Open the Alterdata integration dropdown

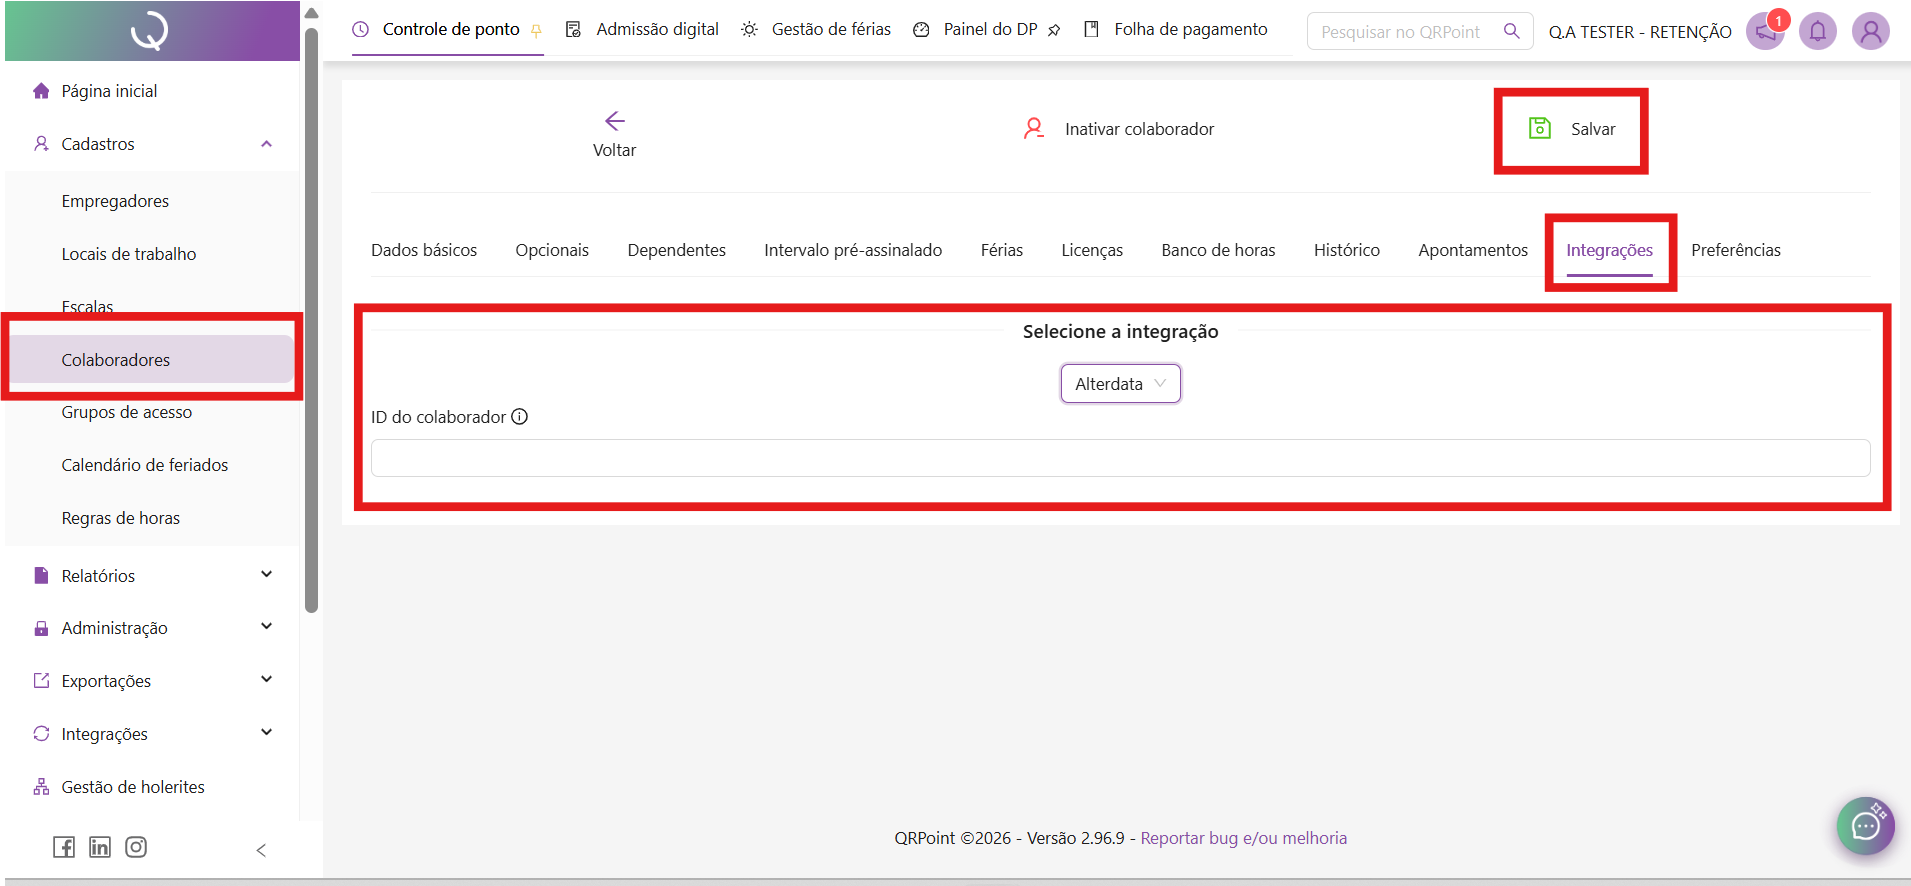[x=1120, y=384]
